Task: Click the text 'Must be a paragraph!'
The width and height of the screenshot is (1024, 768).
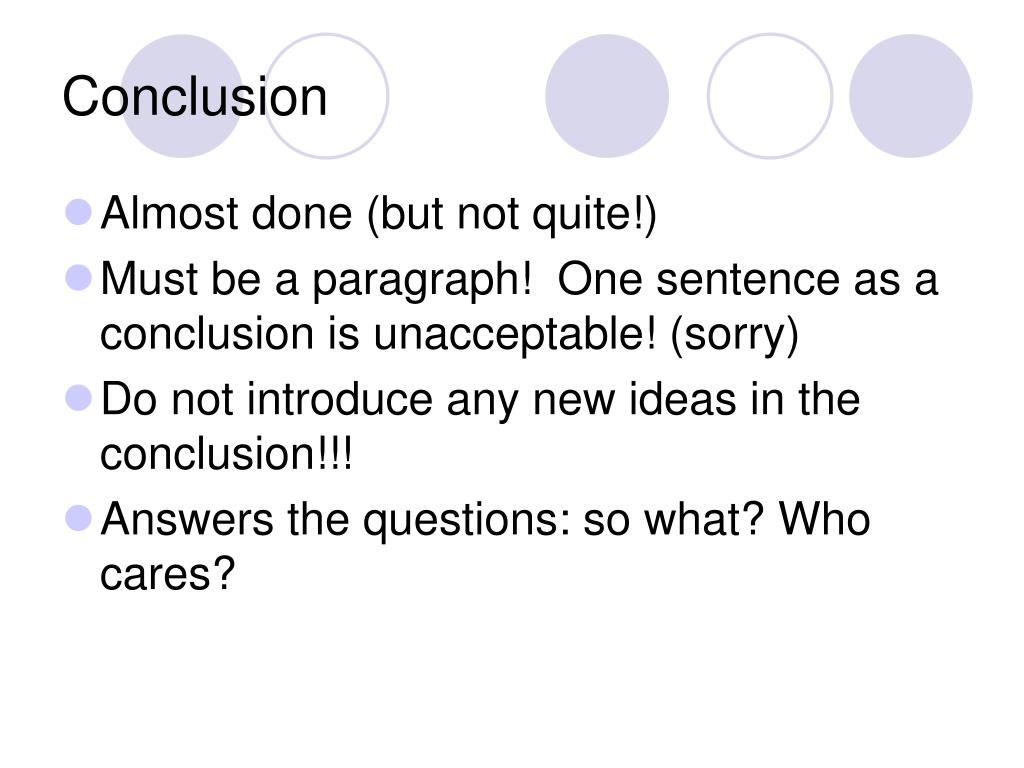Action: (x=317, y=280)
